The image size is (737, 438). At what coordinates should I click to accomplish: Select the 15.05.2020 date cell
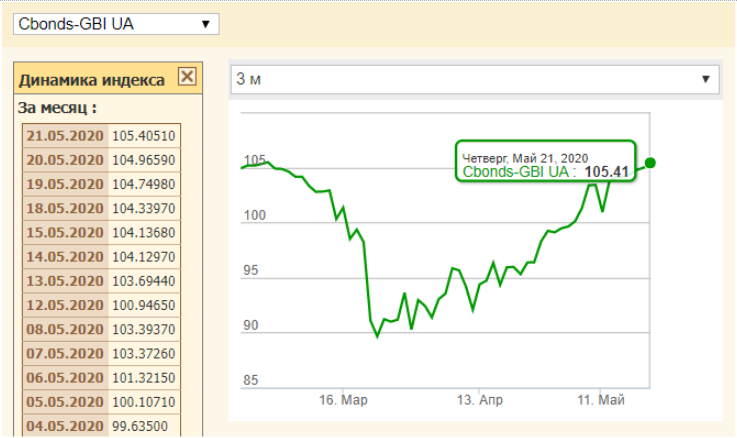tap(65, 233)
